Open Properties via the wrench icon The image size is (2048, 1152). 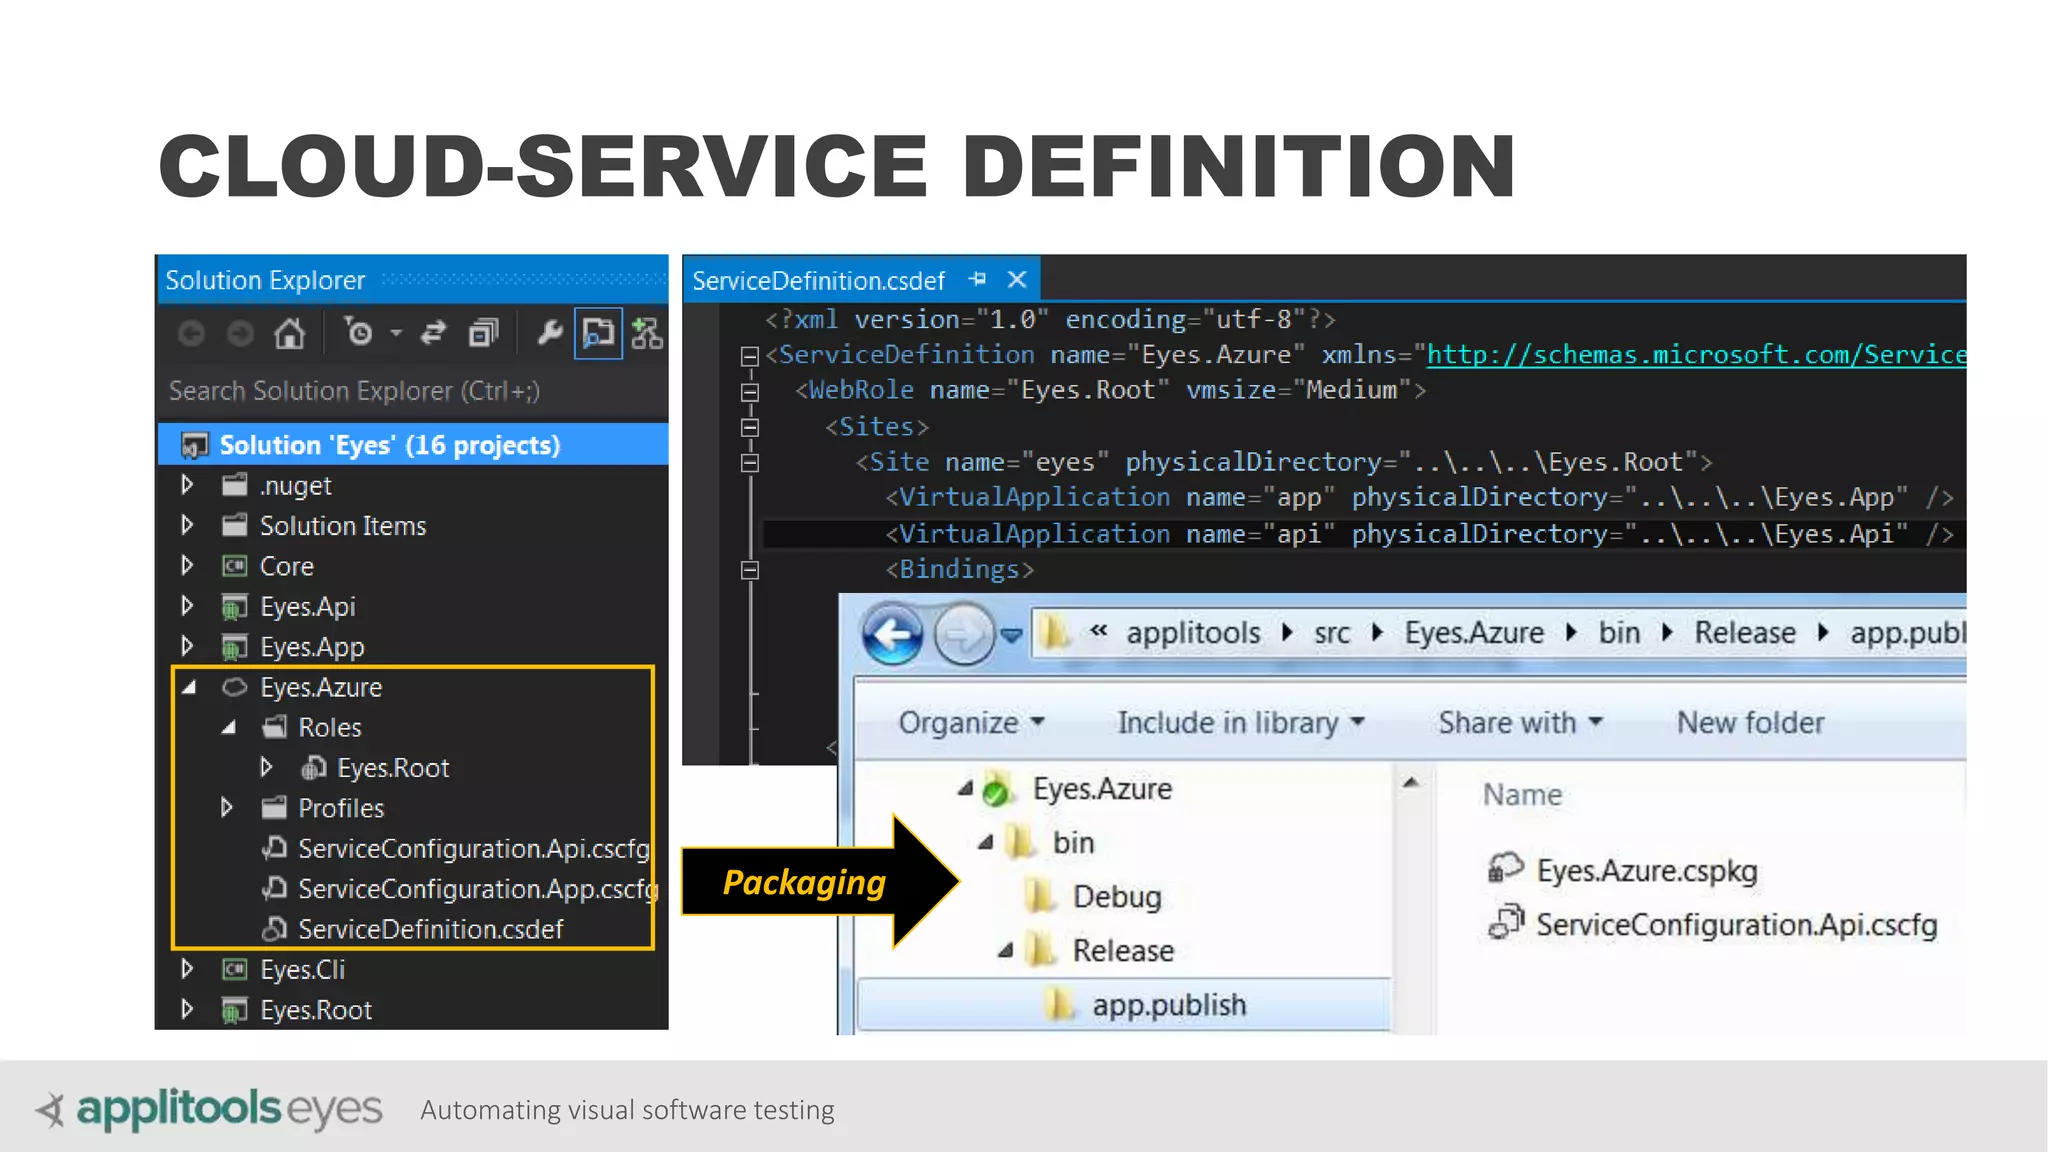[549, 333]
